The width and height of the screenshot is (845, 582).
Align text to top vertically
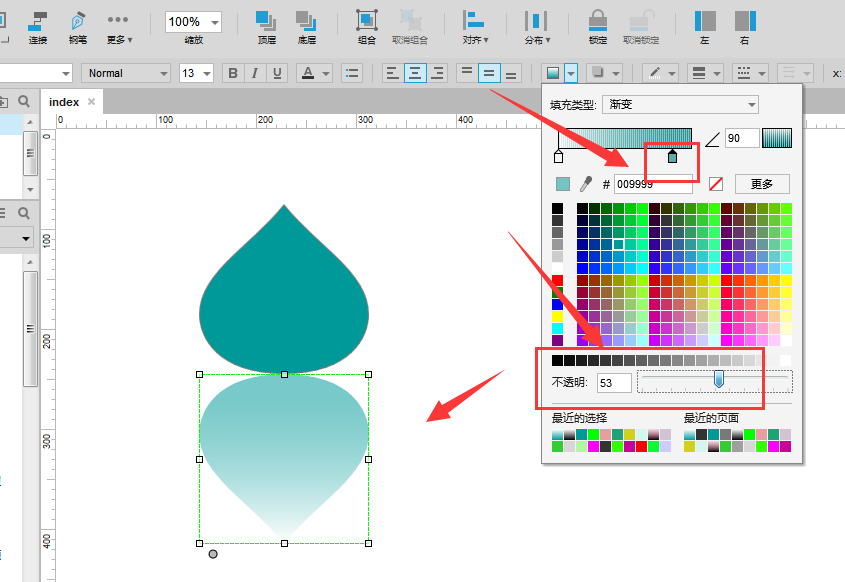click(467, 73)
